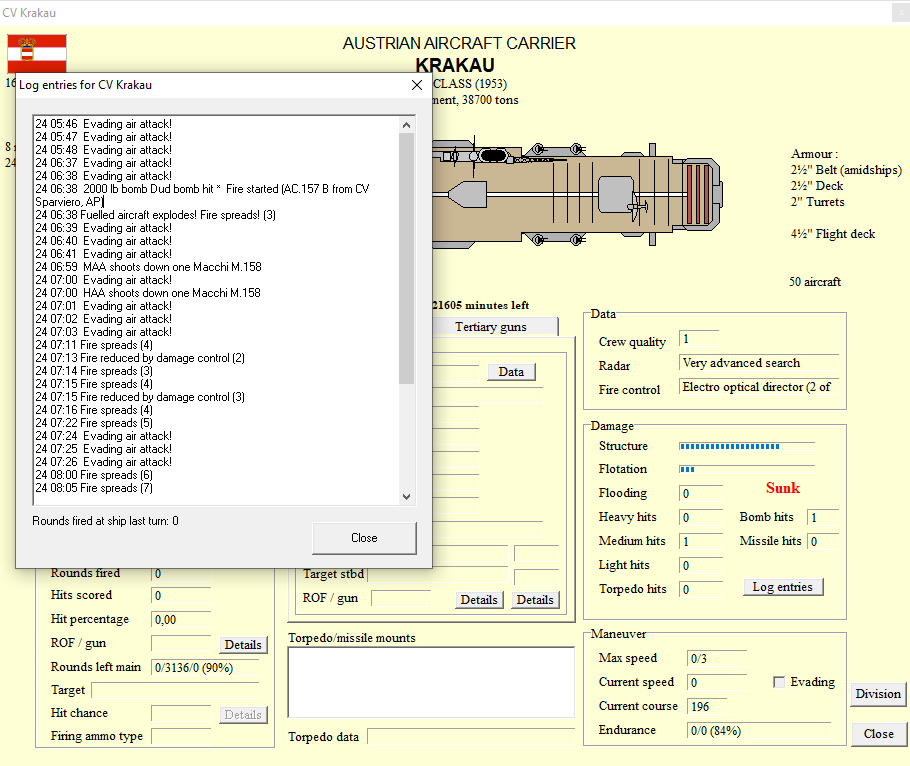Image resolution: width=910 pixels, height=766 pixels.
Task: Click the Structure damage bar
Action: (747, 446)
